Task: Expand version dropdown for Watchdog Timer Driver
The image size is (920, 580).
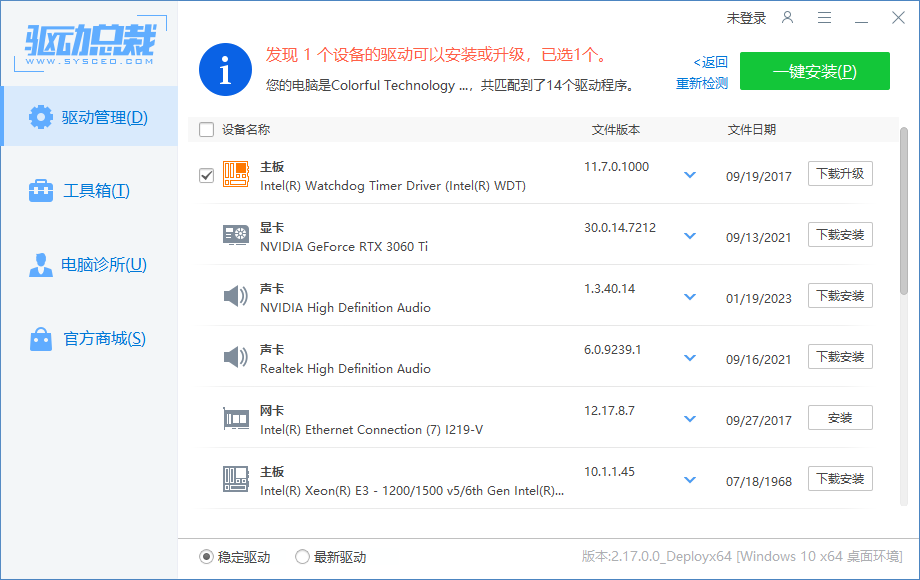Action: [690, 175]
